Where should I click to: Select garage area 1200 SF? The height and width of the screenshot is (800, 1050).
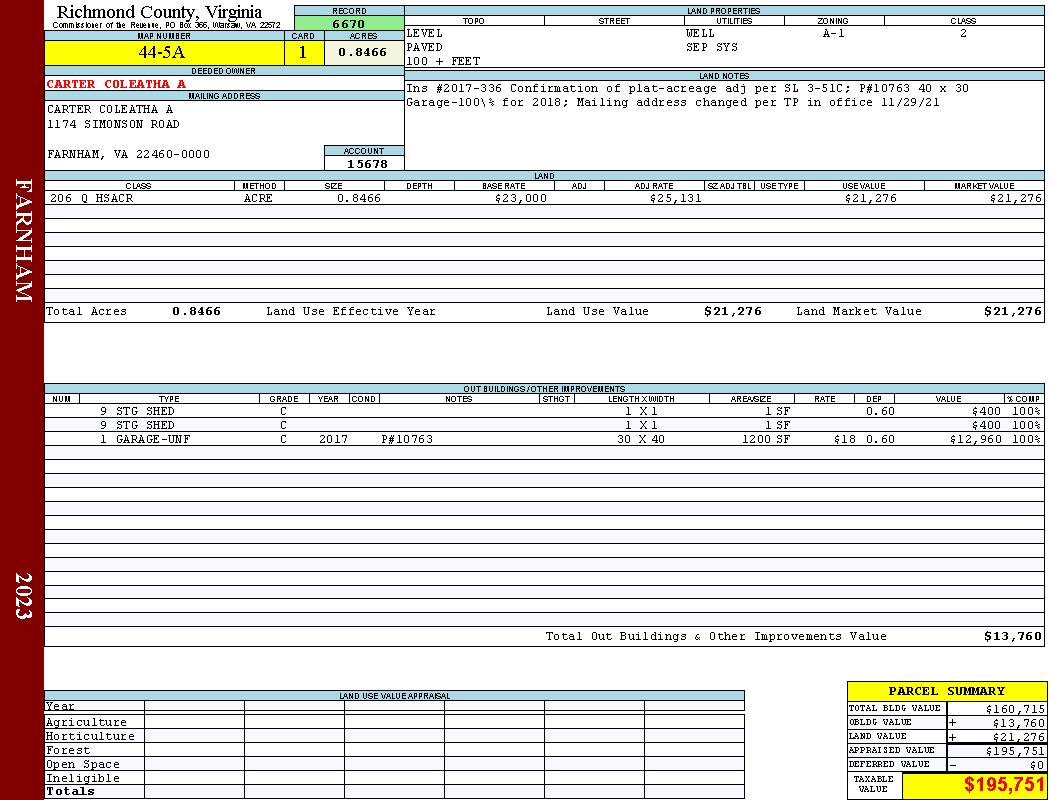[766, 440]
